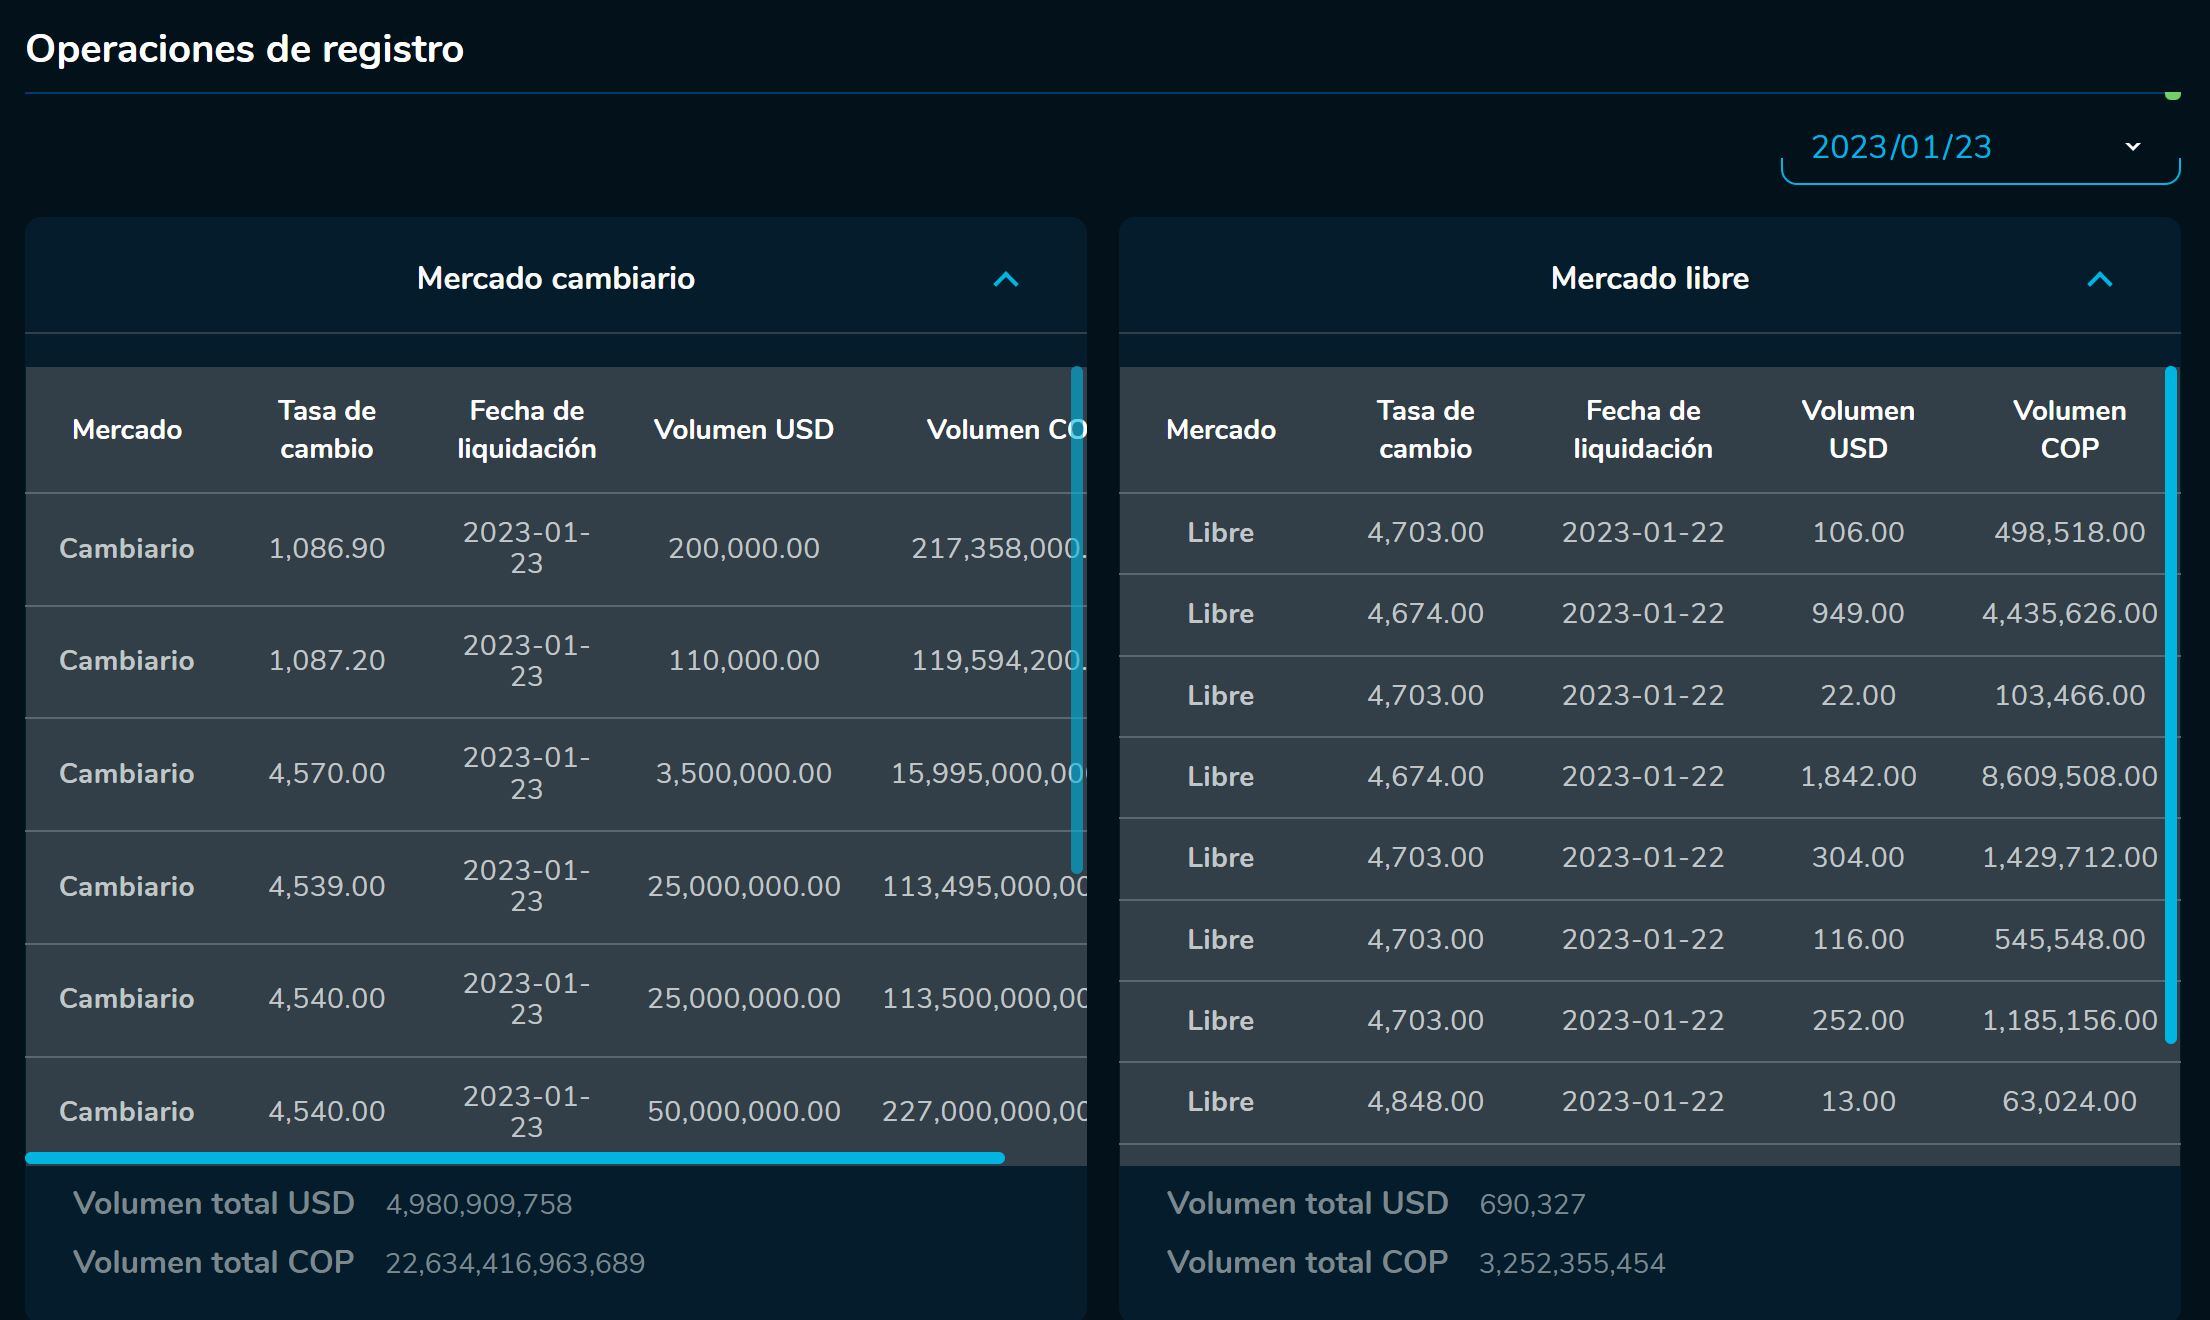Click the cambiario Volumen total COP value
The width and height of the screenshot is (2210, 1320).
pyautogui.click(x=515, y=1263)
